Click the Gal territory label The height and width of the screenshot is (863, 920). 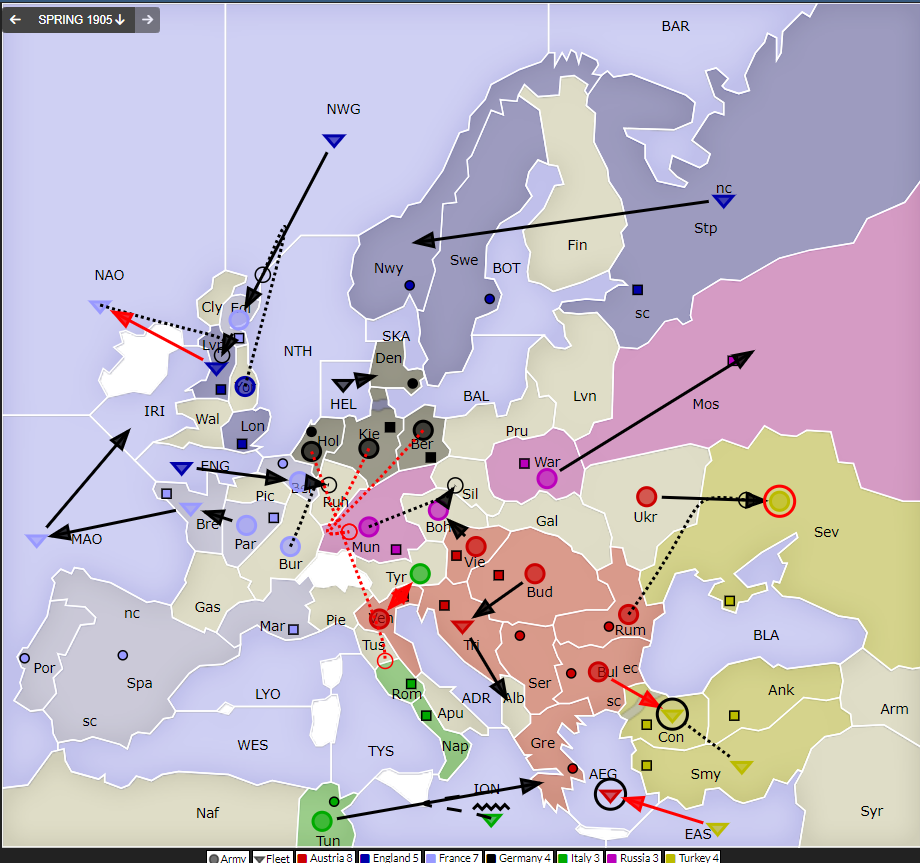(x=547, y=520)
